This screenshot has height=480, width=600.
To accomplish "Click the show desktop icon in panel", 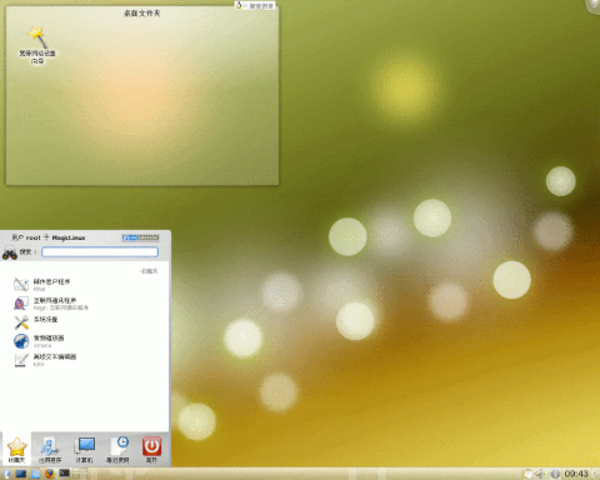I will click(21, 474).
